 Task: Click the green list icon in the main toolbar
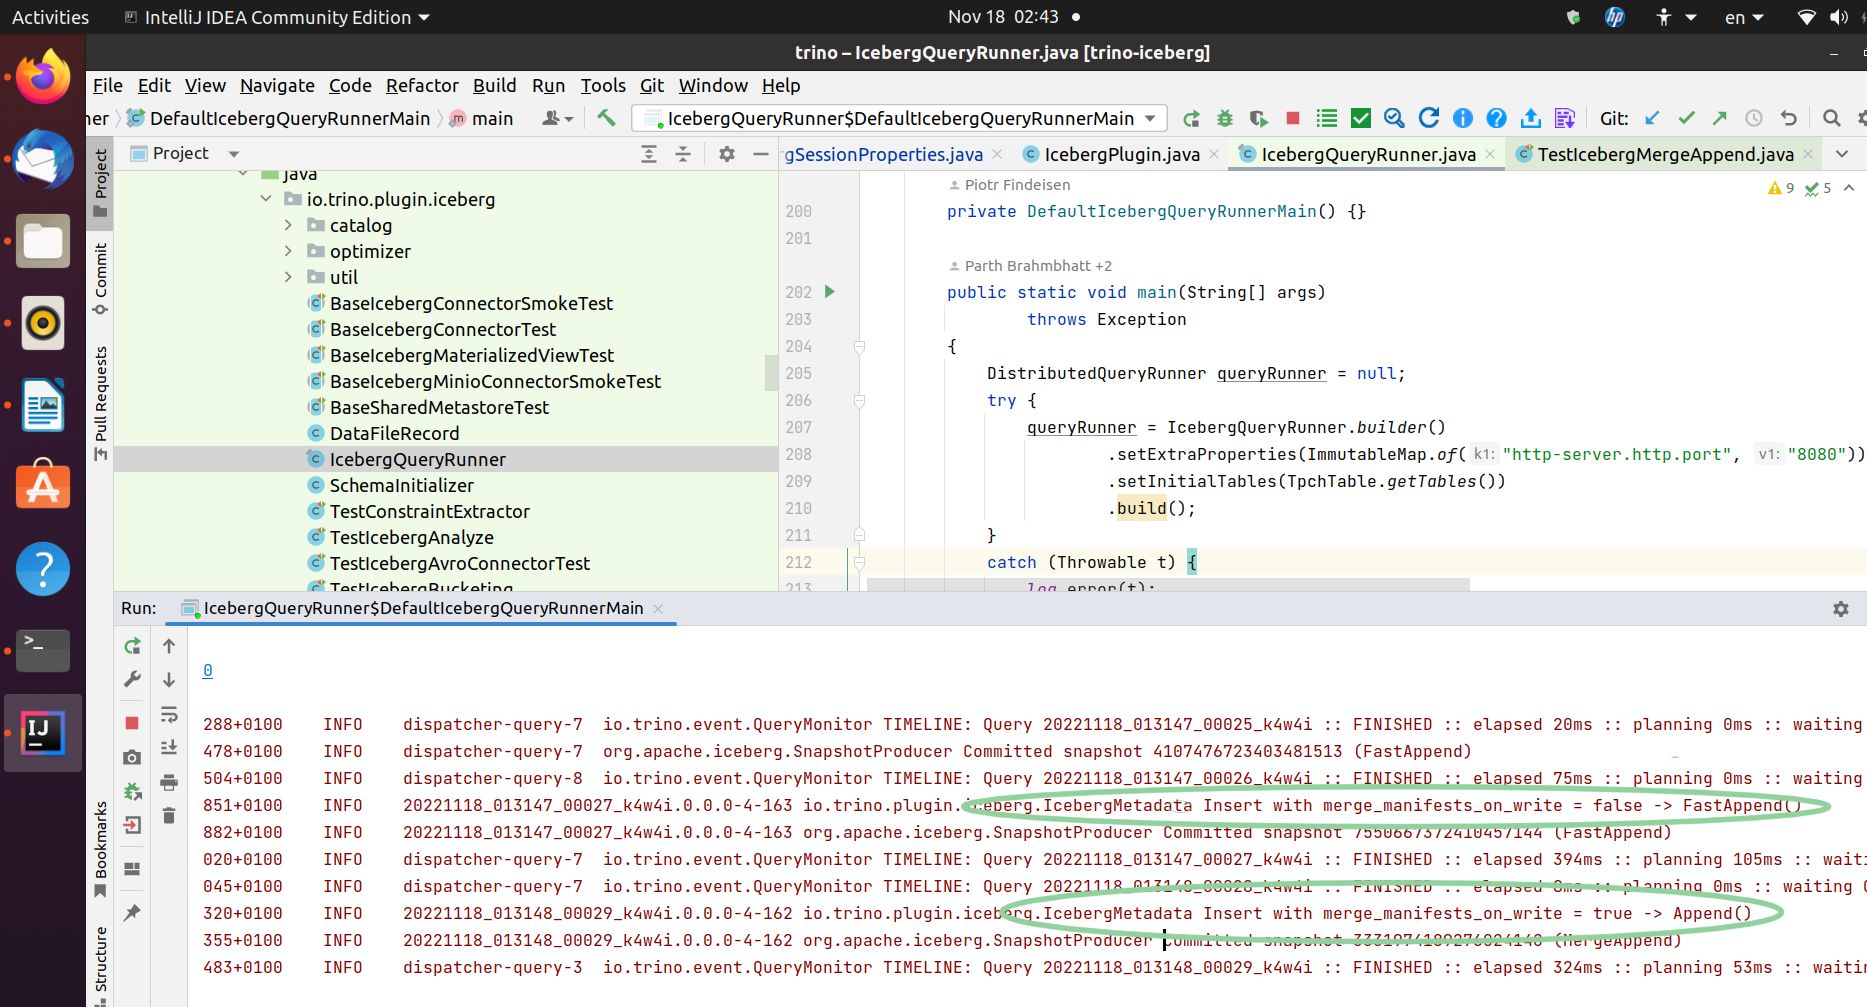pyautogui.click(x=1327, y=119)
